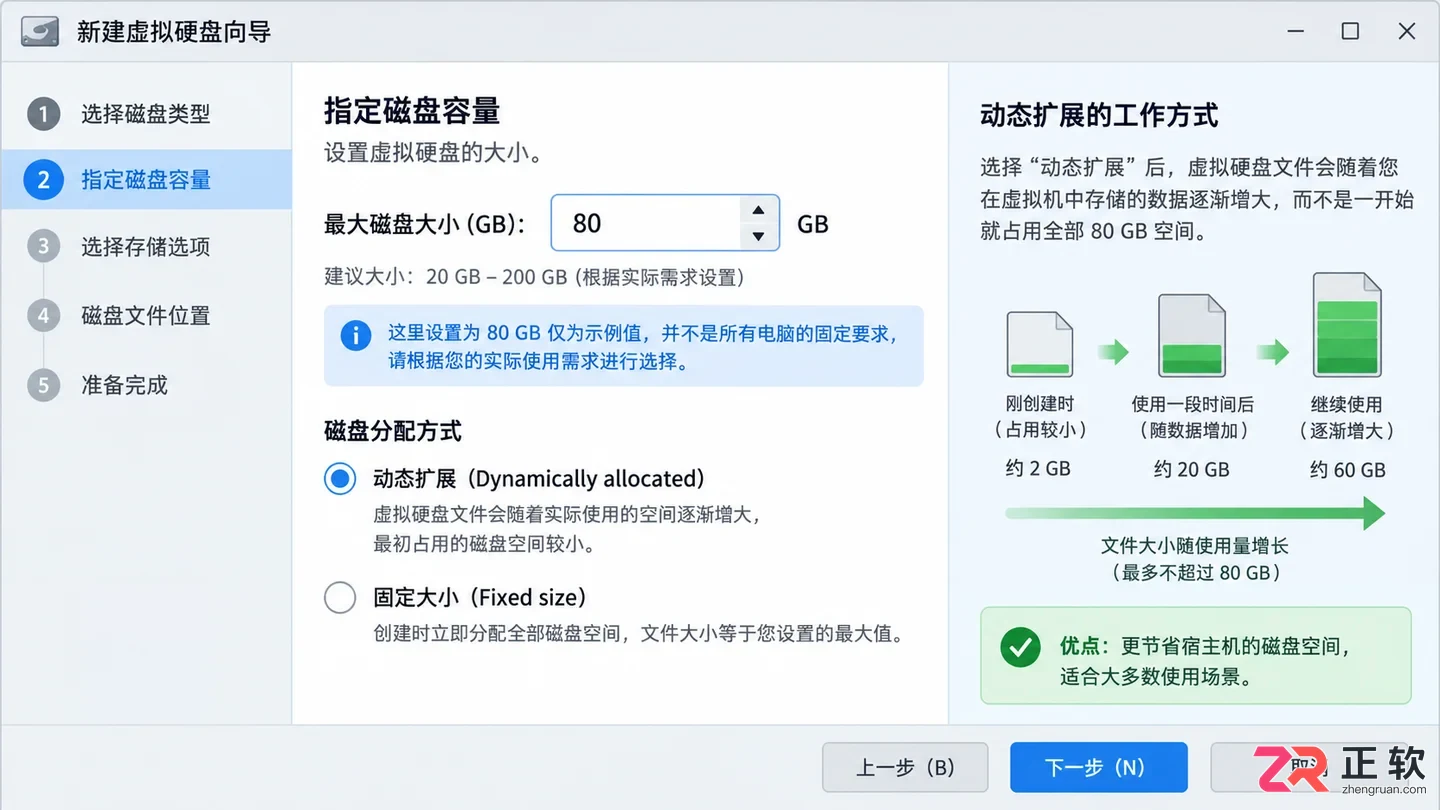The height and width of the screenshot is (810, 1440).
Task: Click the blue info icon in the notice
Action: [355, 335]
